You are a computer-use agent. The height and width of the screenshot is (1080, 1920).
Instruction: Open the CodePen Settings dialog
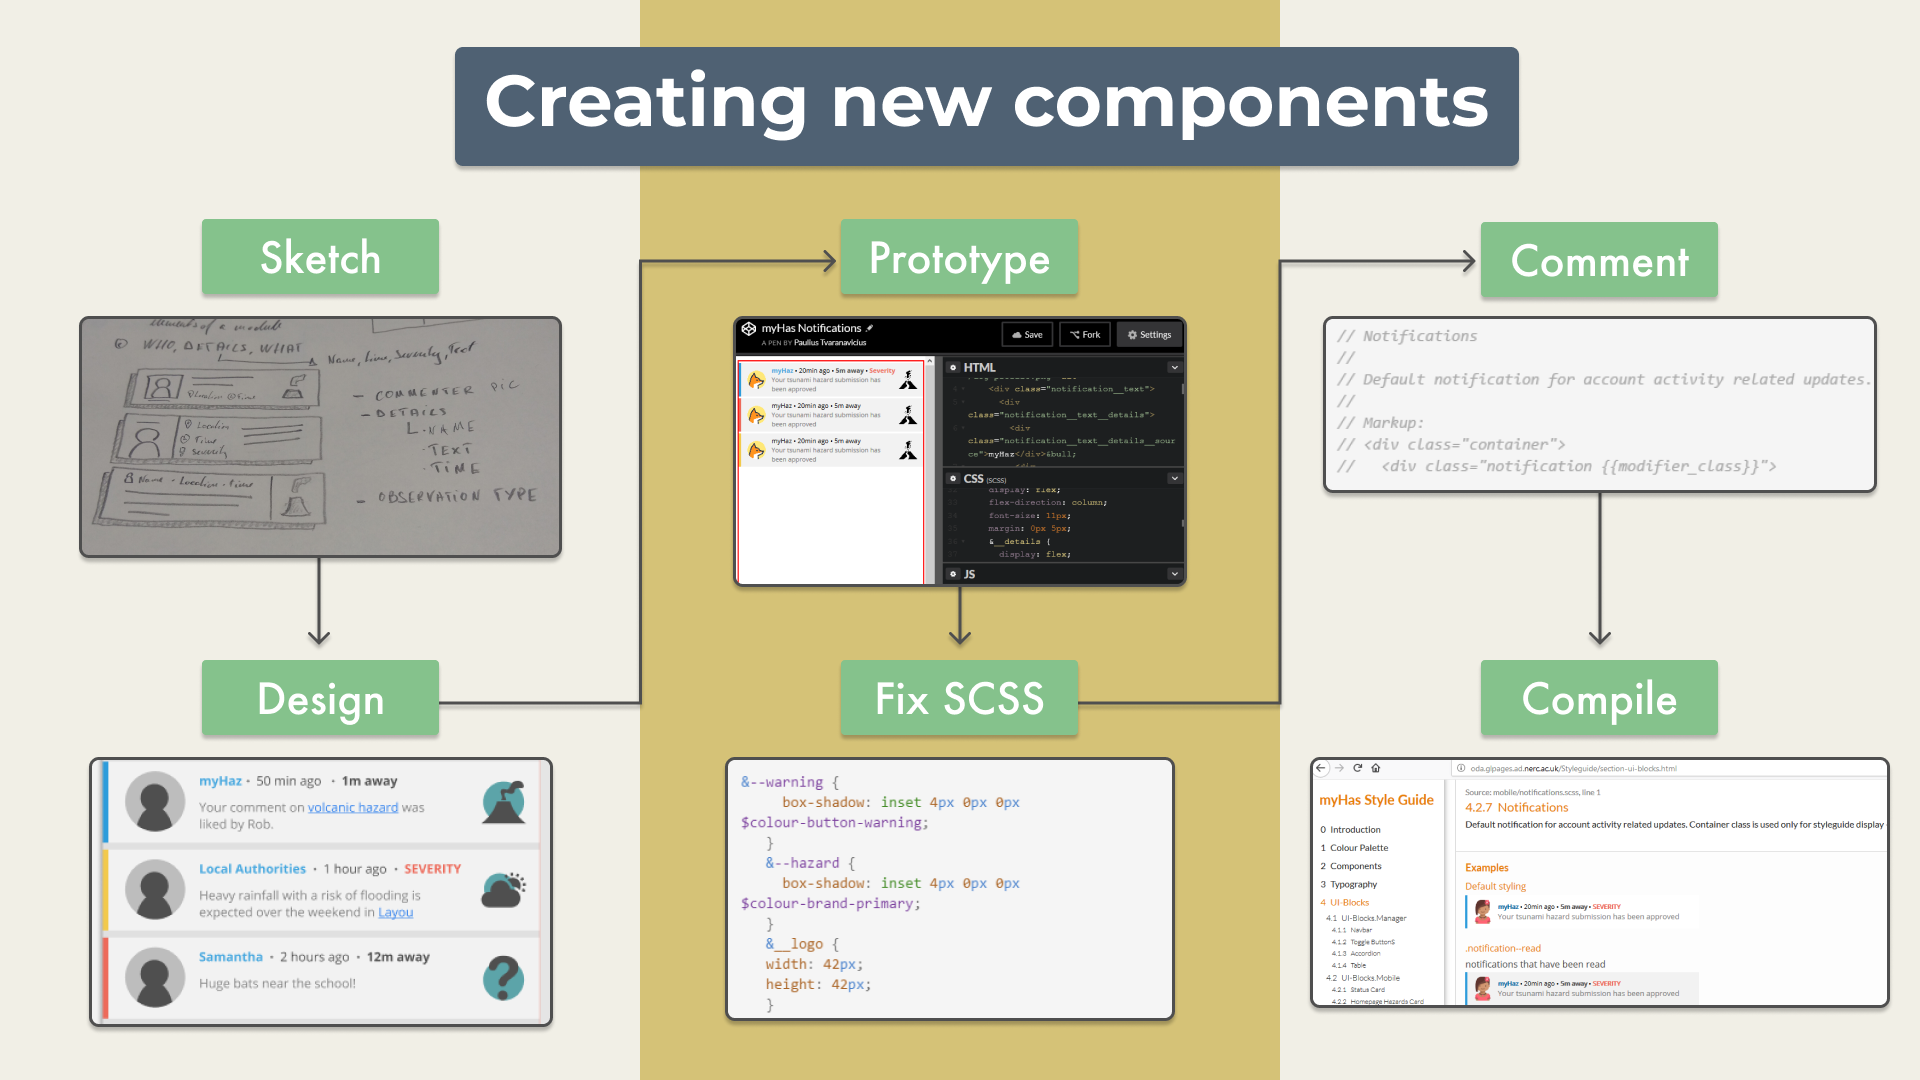[x=1149, y=335]
